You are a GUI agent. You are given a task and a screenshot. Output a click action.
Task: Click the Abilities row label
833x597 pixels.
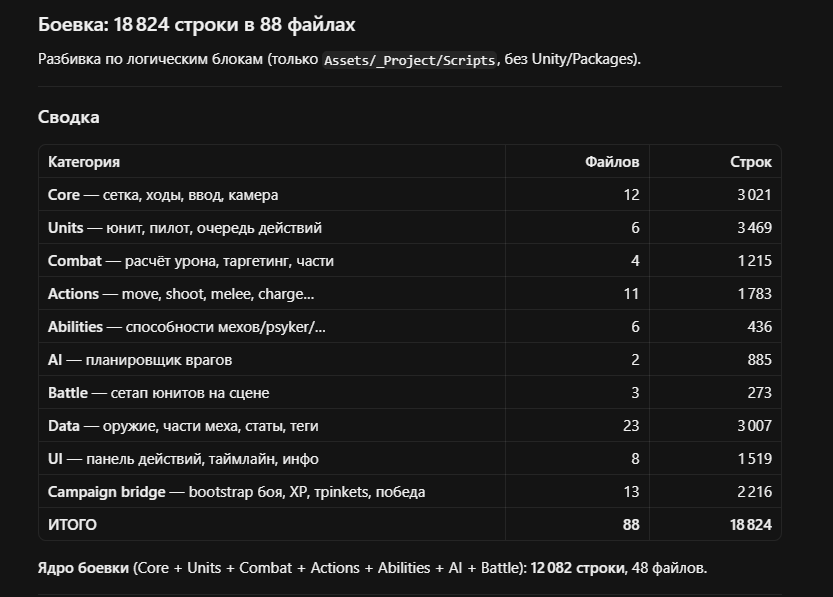(186, 327)
